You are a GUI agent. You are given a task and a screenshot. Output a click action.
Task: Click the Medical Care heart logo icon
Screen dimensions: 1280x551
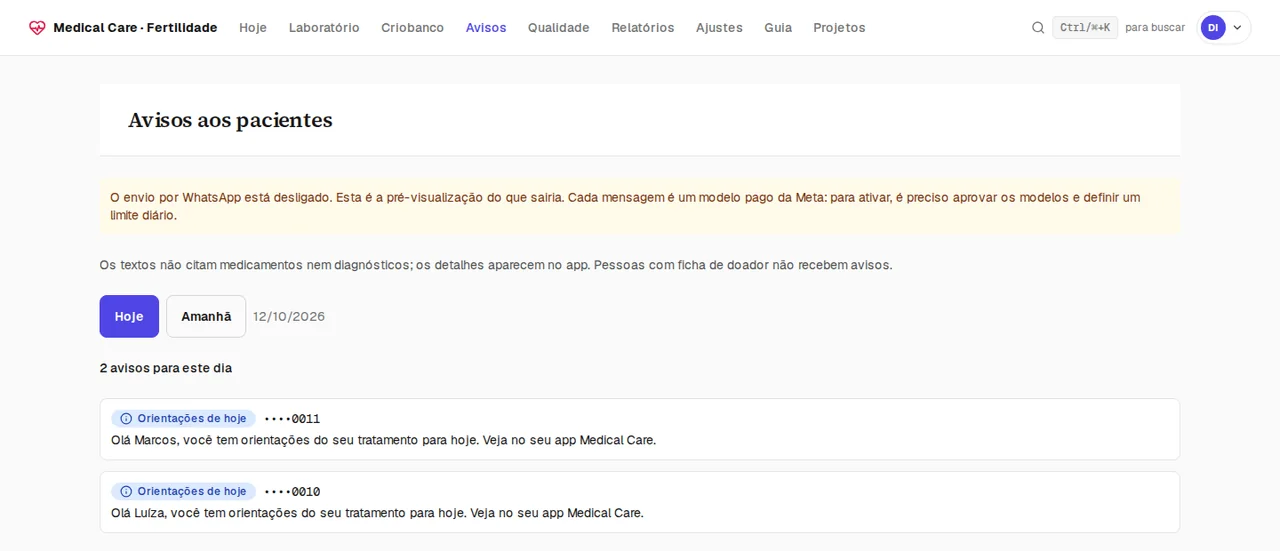[x=37, y=28]
